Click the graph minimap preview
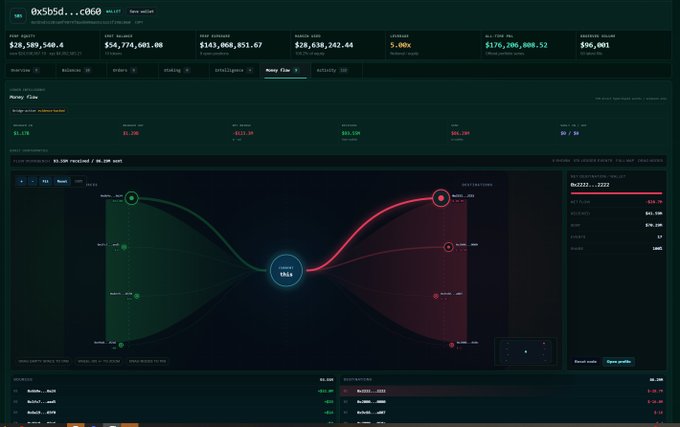The height and width of the screenshot is (427, 680). [x=525, y=352]
